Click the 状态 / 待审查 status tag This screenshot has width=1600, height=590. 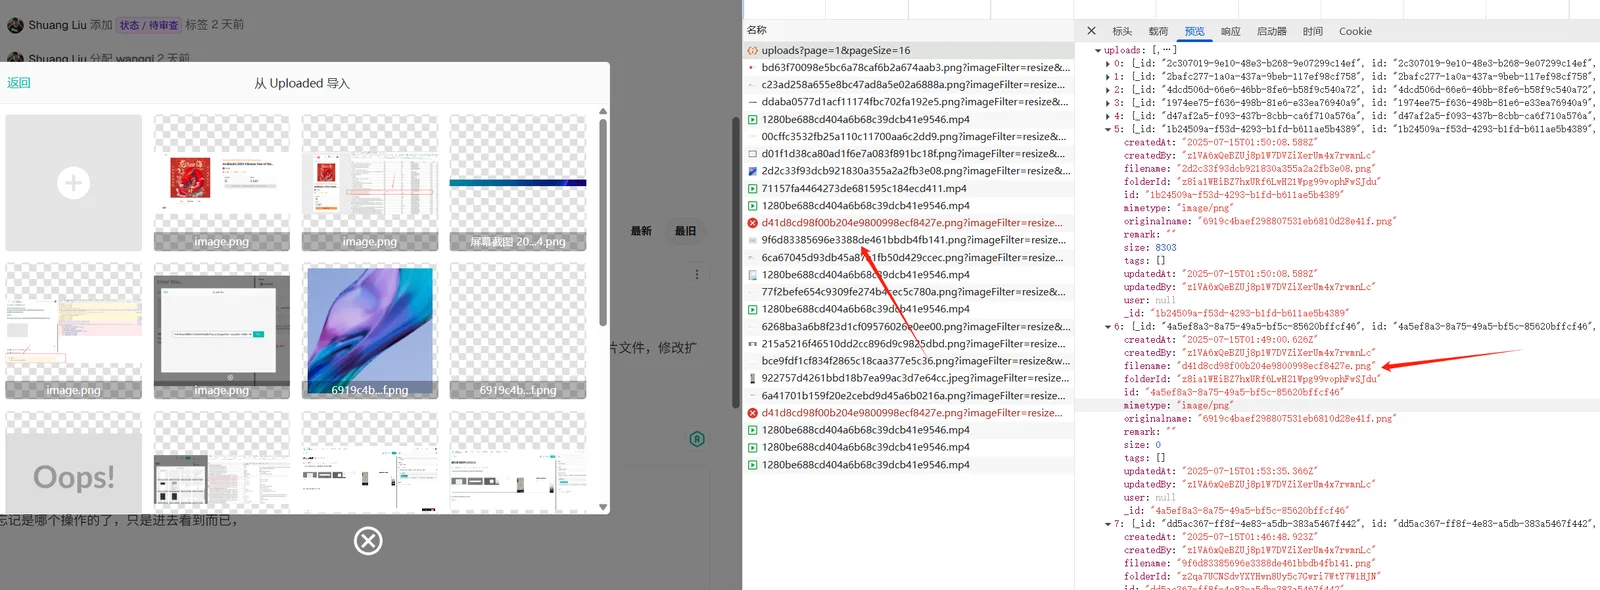point(149,25)
